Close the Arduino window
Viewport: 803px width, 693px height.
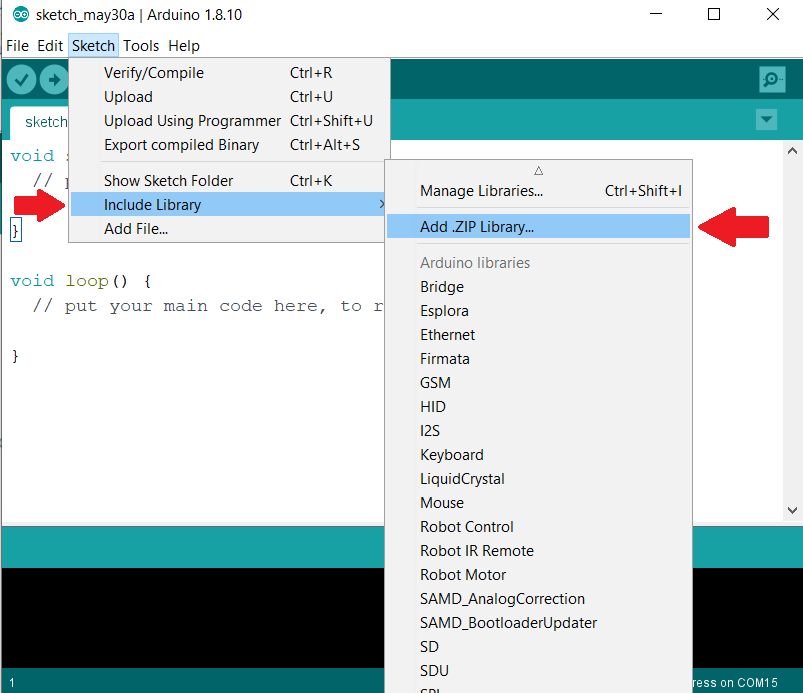tap(773, 14)
